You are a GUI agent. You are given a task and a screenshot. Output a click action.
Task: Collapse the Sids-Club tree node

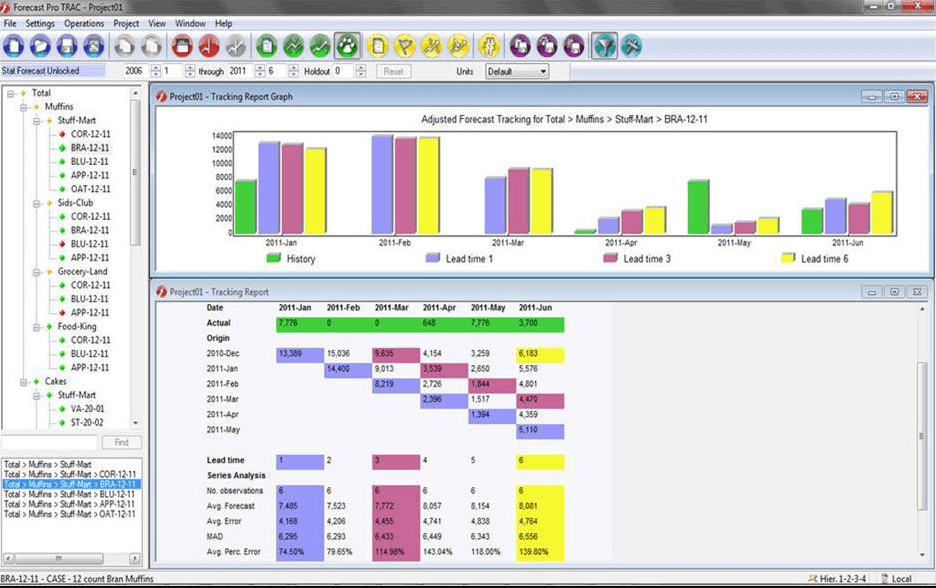pyautogui.click(x=35, y=203)
